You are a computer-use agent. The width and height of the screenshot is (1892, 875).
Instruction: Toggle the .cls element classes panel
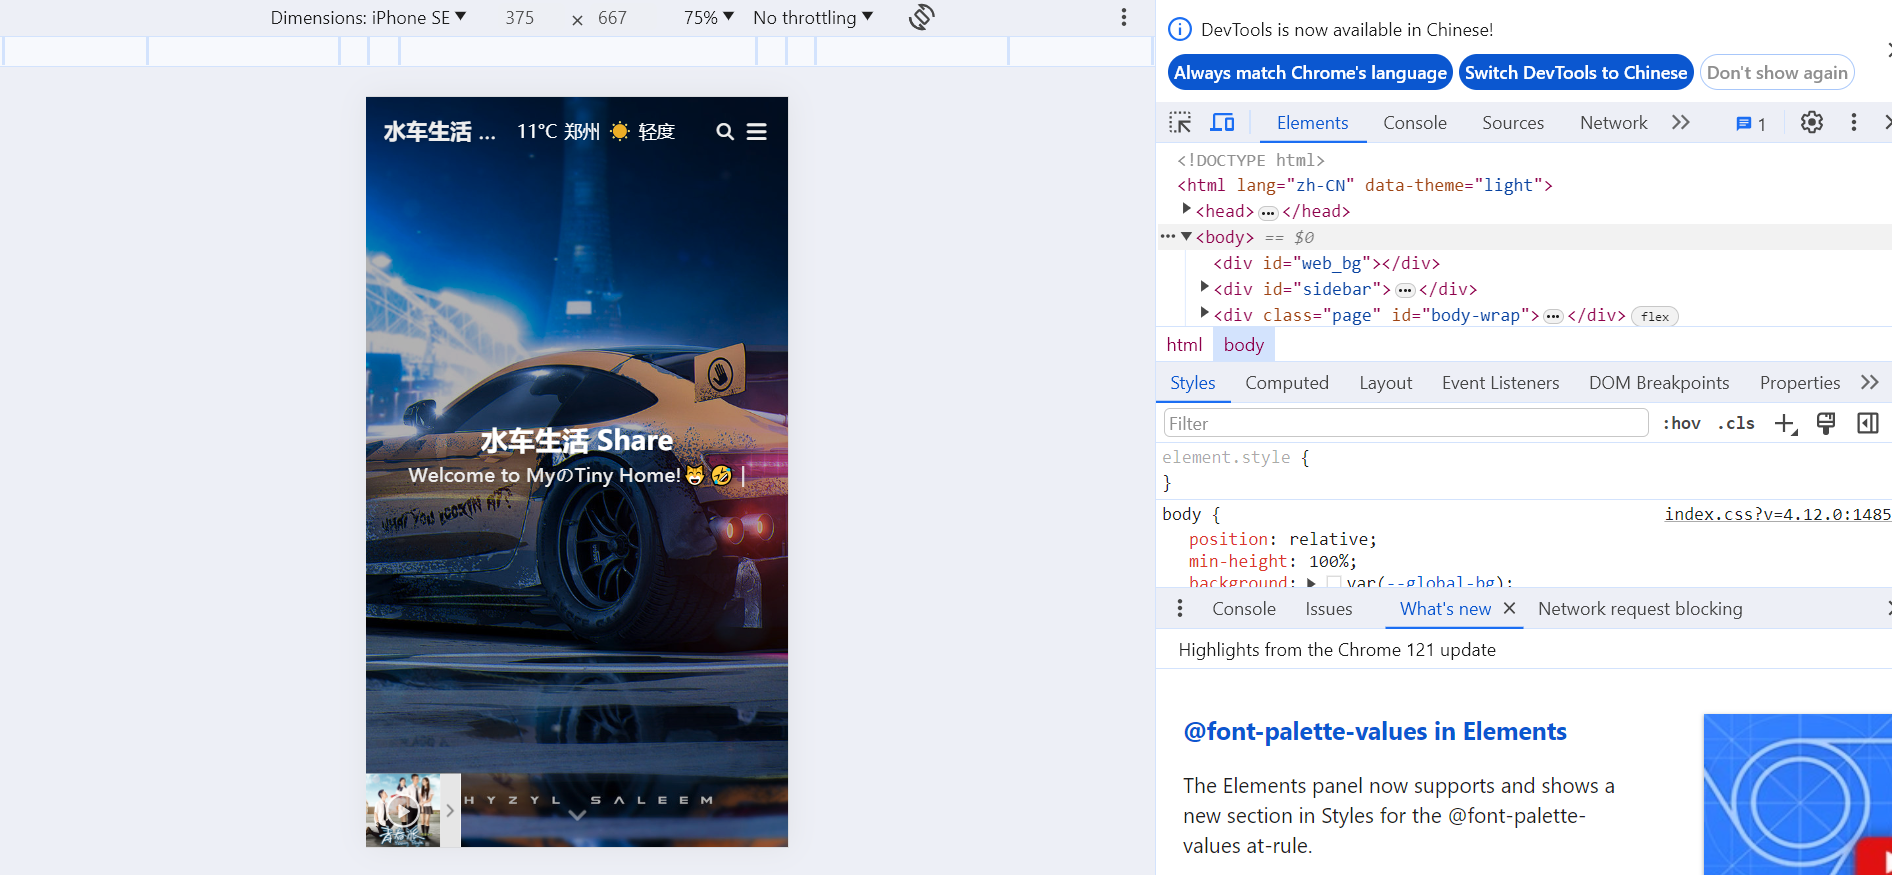[x=1736, y=424]
